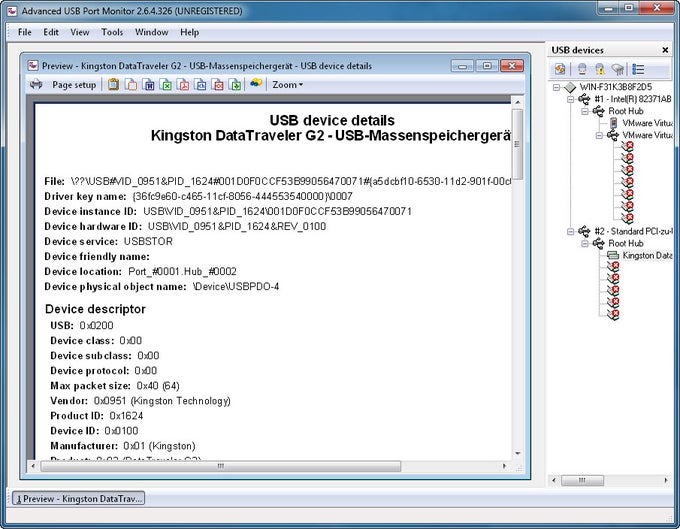Click the preview horizontal scrollbar thumb
The height and width of the screenshot is (529, 680).
pos(221,466)
